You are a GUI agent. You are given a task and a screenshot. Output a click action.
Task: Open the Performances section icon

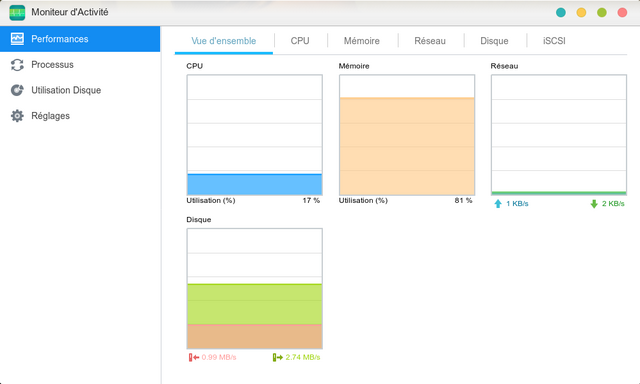[17, 39]
